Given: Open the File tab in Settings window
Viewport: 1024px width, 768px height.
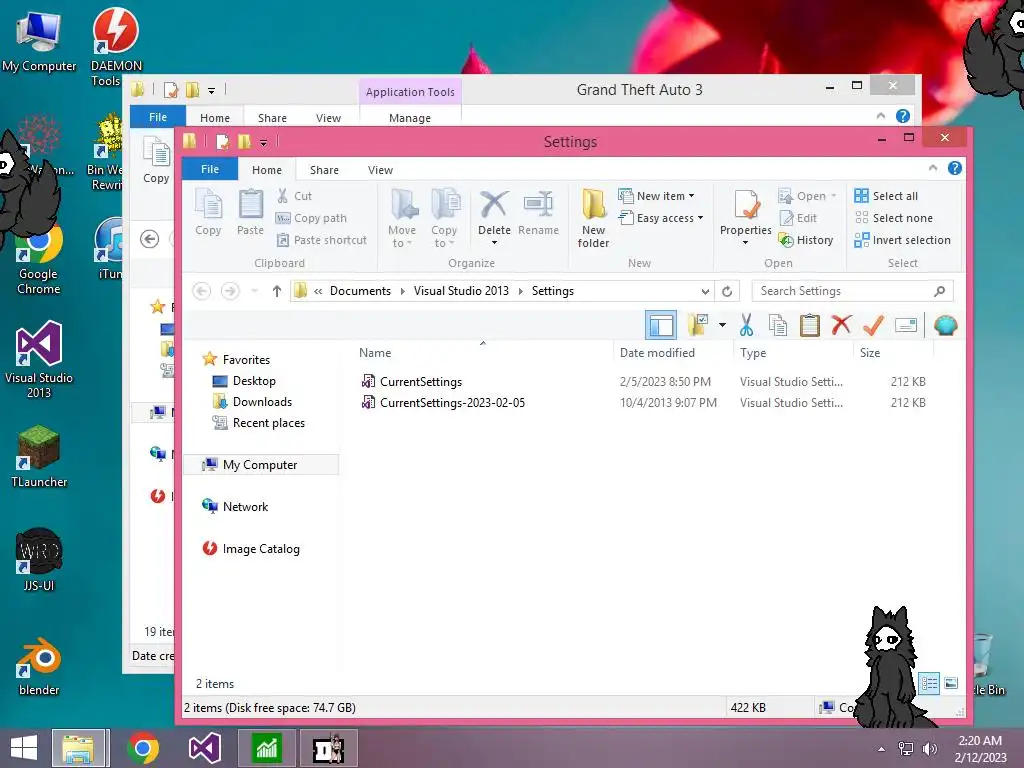Looking at the screenshot, I should point(210,169).
